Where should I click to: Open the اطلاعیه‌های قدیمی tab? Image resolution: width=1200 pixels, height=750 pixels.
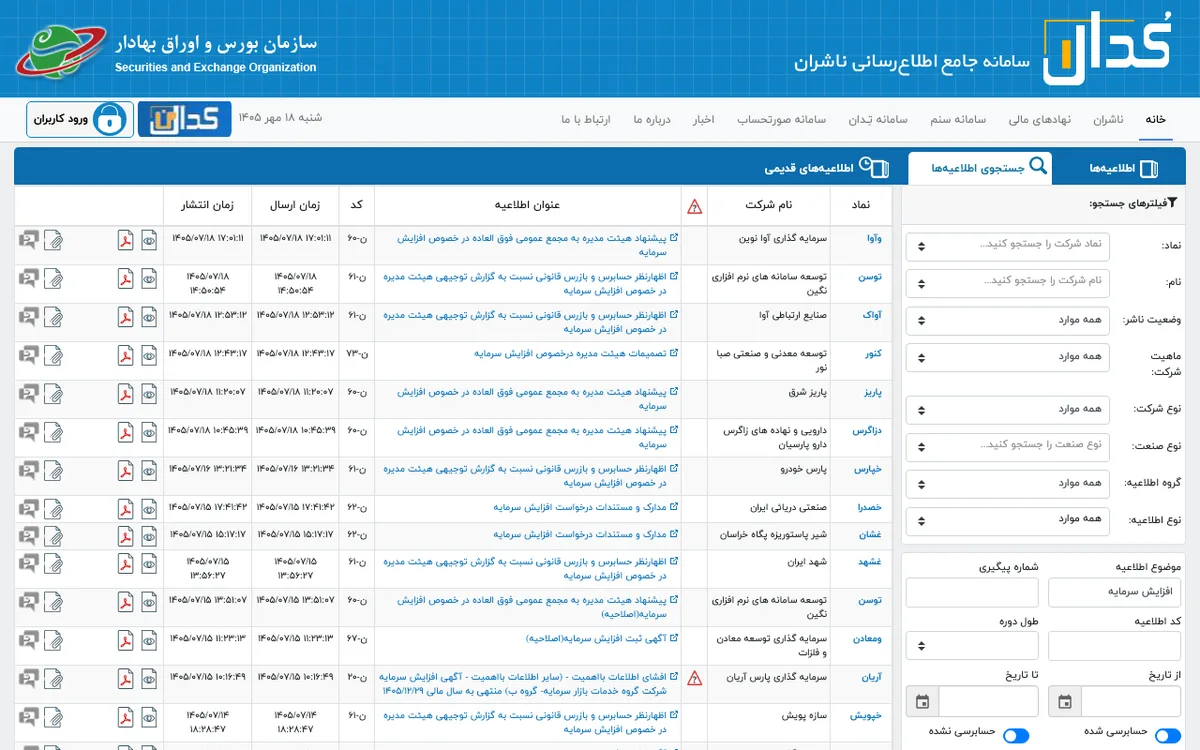click(x=826, y=168)
